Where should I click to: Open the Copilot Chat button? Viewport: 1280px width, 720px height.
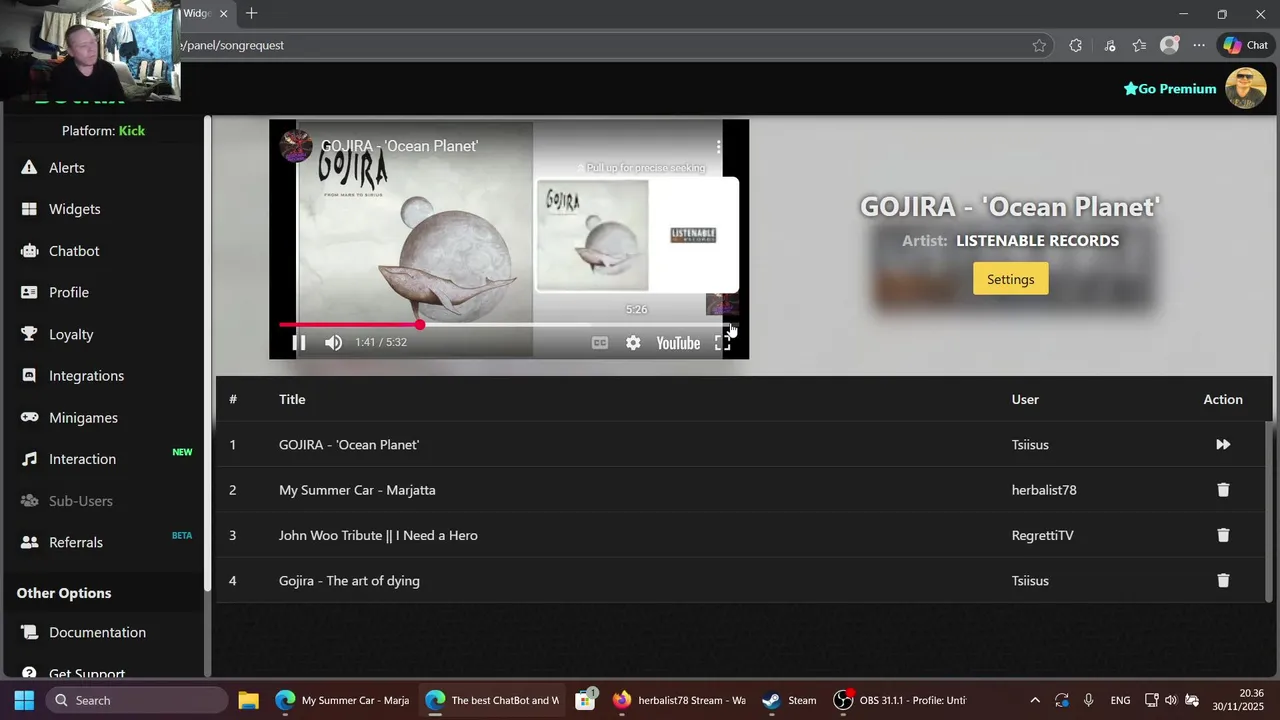tap(1245, 45)
